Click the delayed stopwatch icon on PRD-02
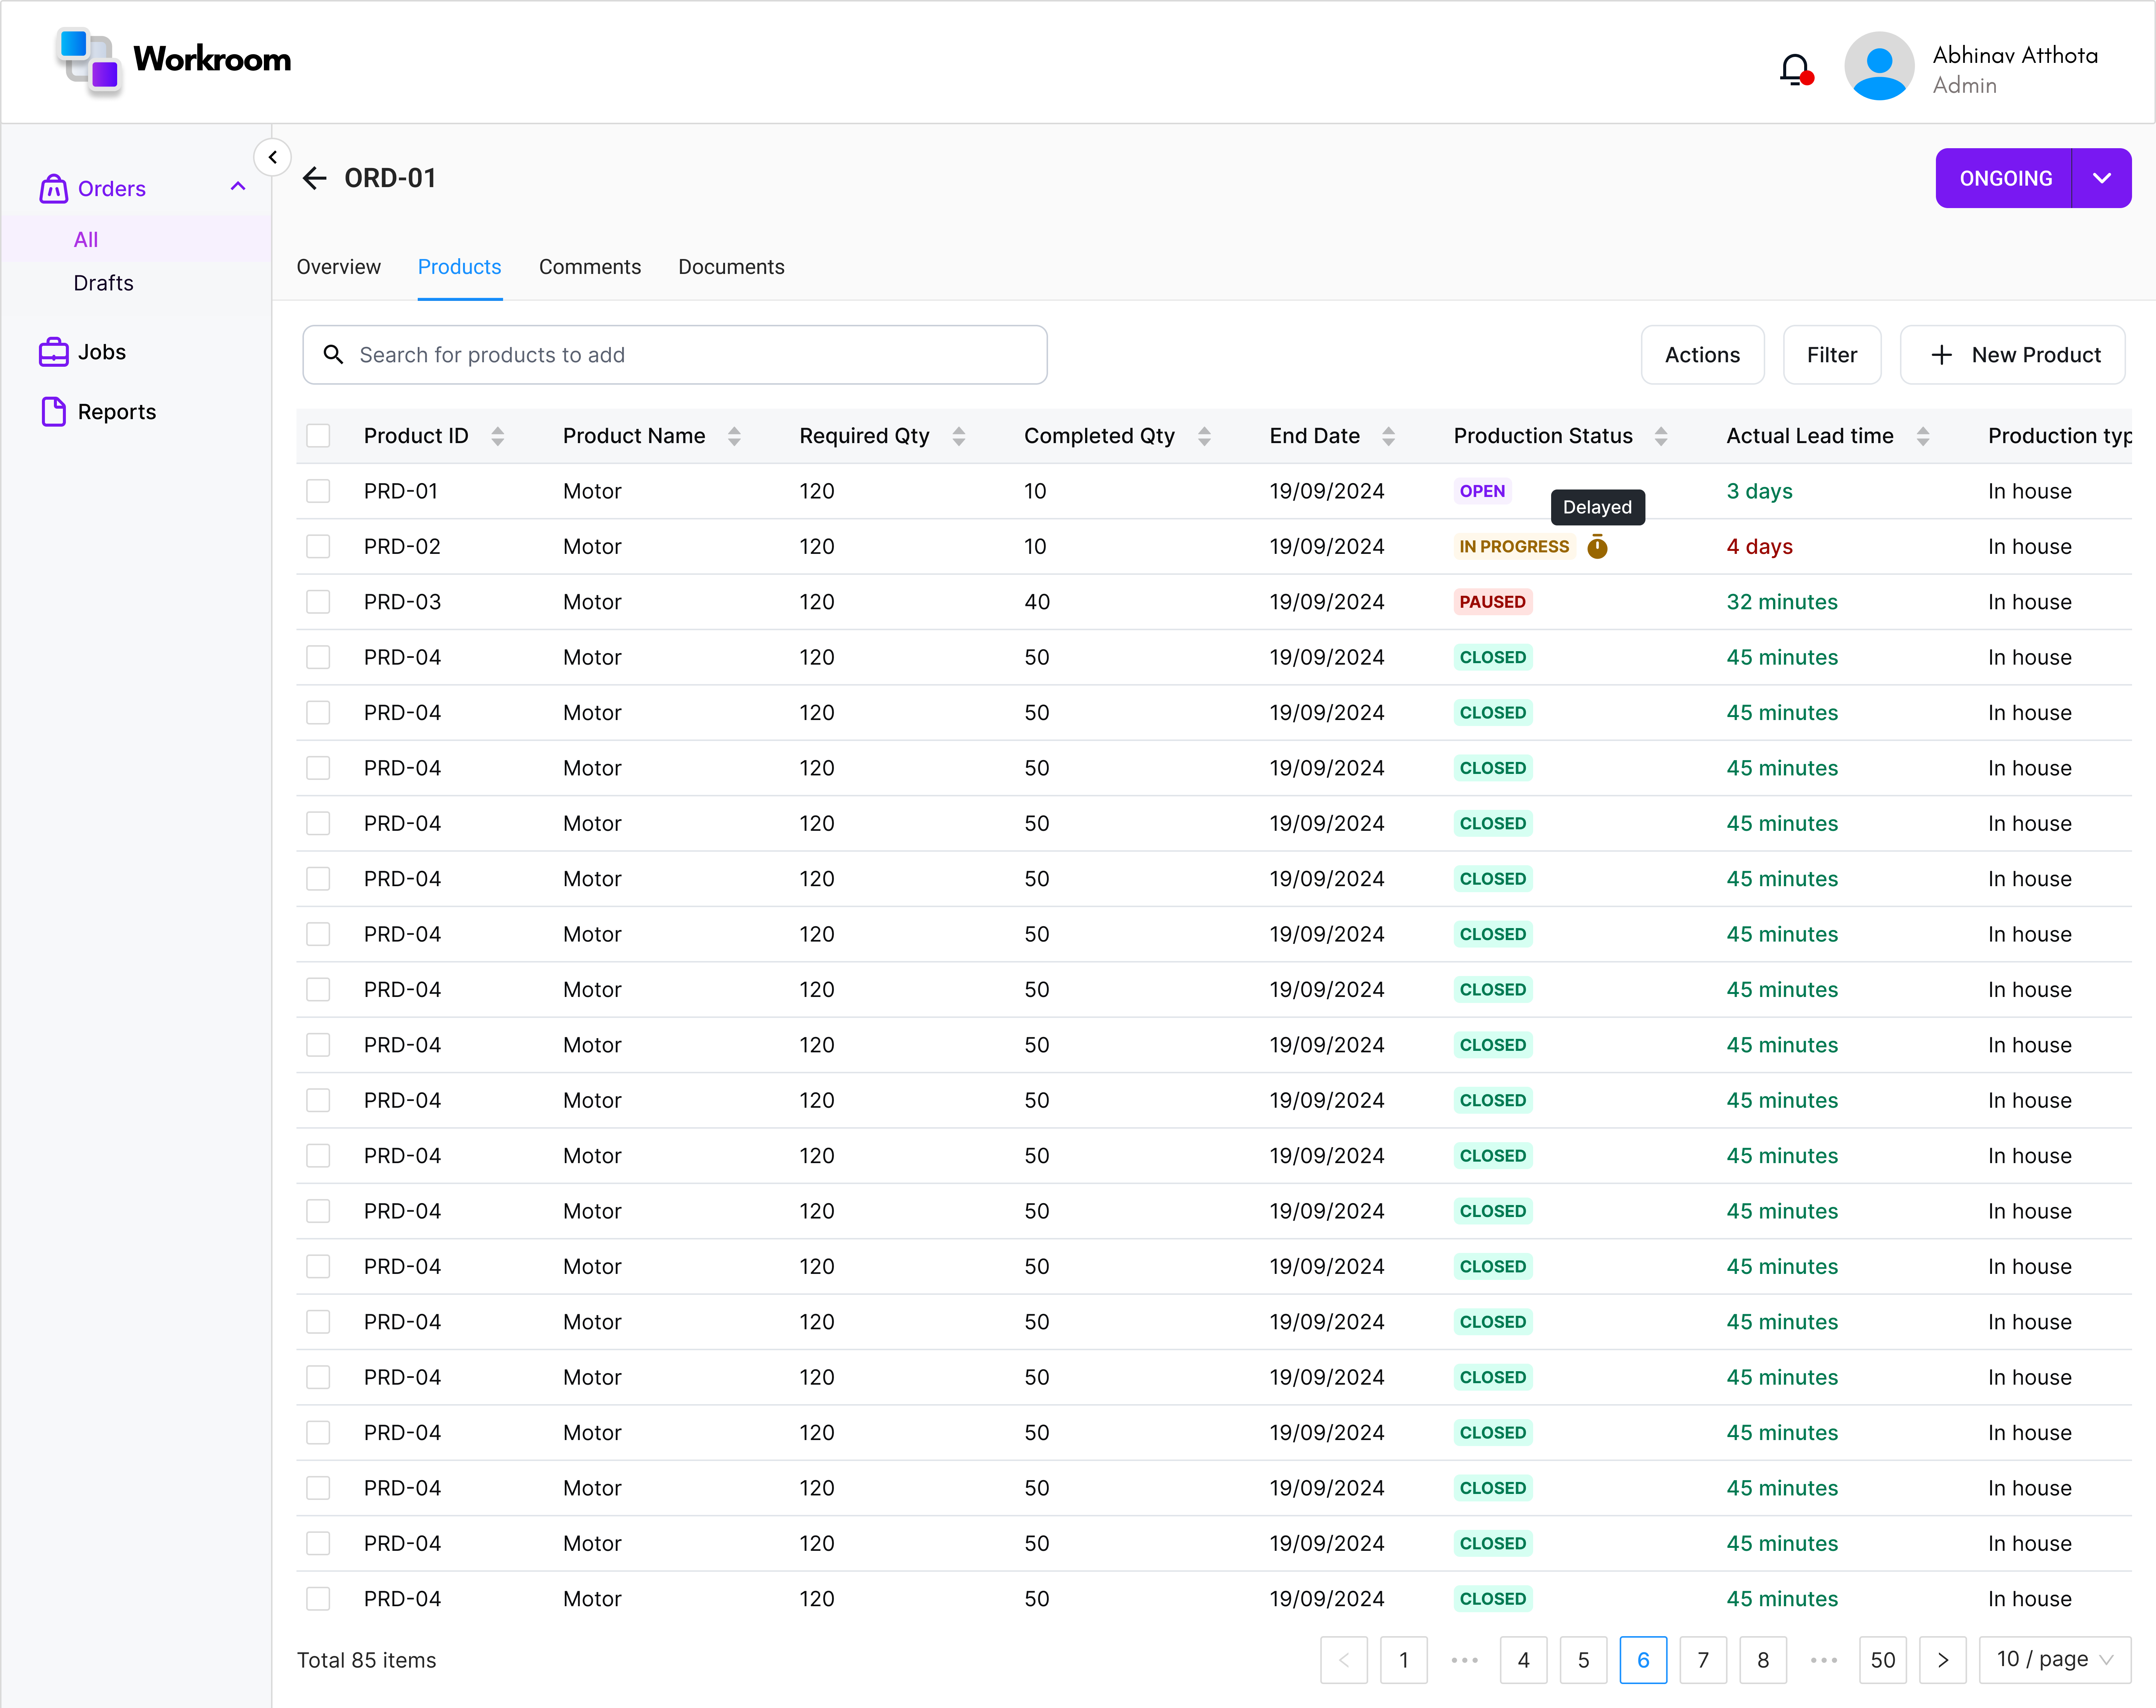The width and height of the screenshot is (2156, 1708). tap(1597, 547)
